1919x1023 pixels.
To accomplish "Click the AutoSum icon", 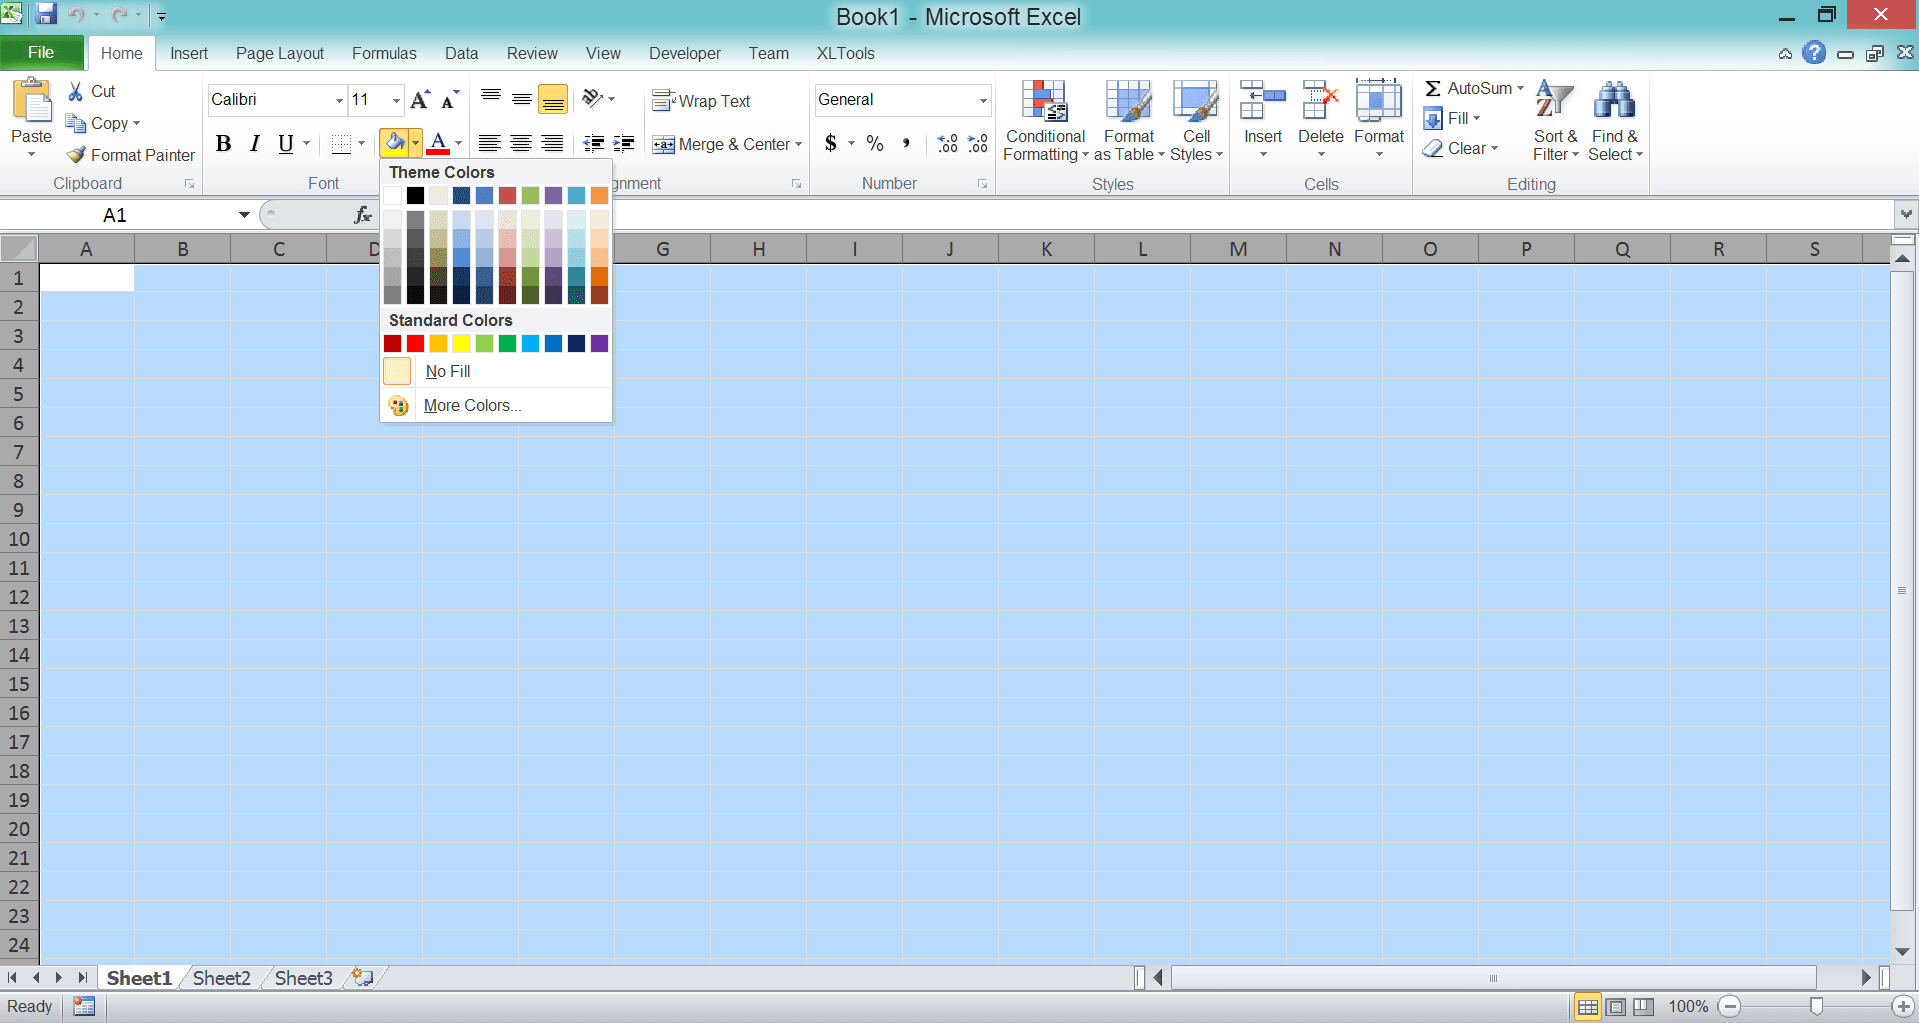I will click(1434, 88).
